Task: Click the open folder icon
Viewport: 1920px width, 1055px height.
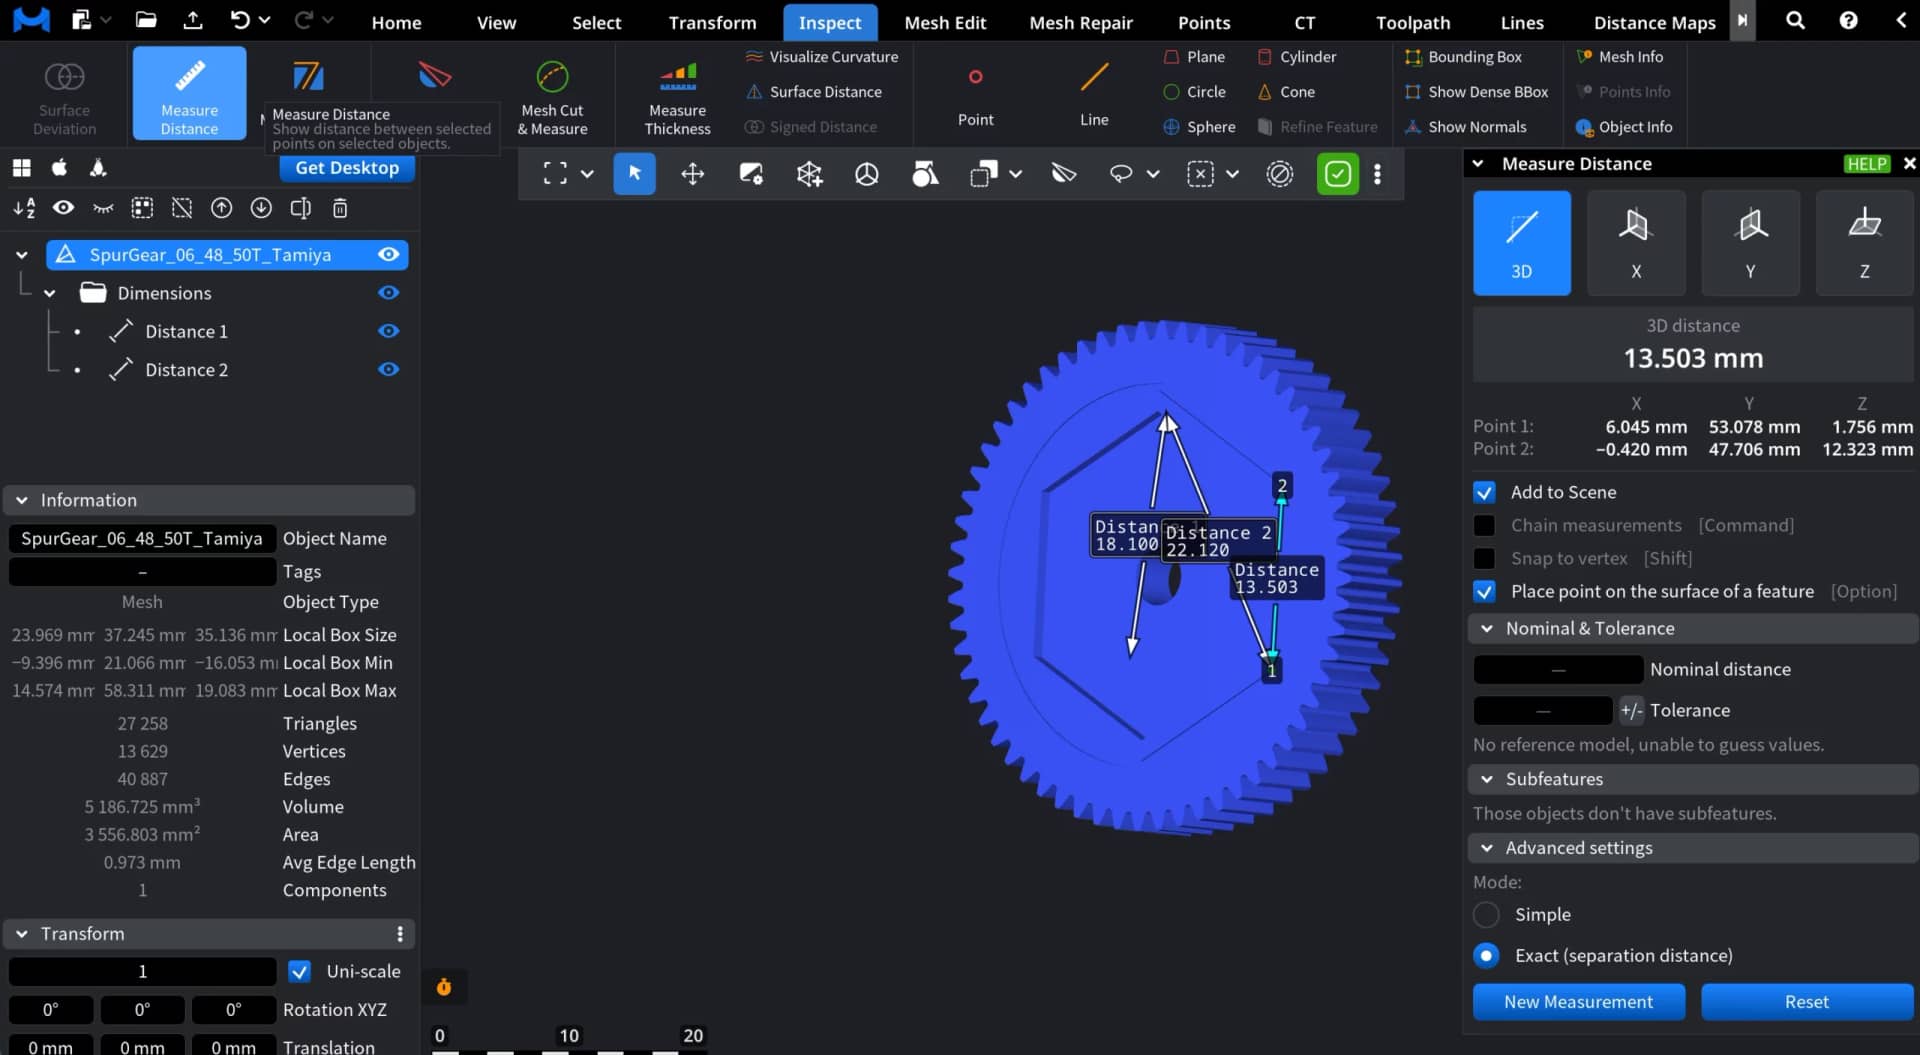Action: (x=146, y=20)
